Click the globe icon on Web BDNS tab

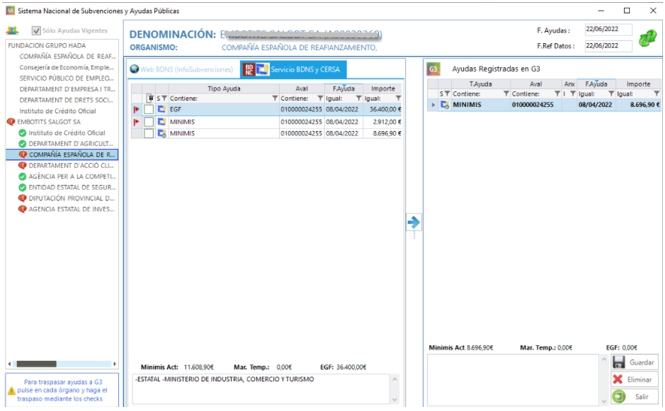tap(134, 69)
